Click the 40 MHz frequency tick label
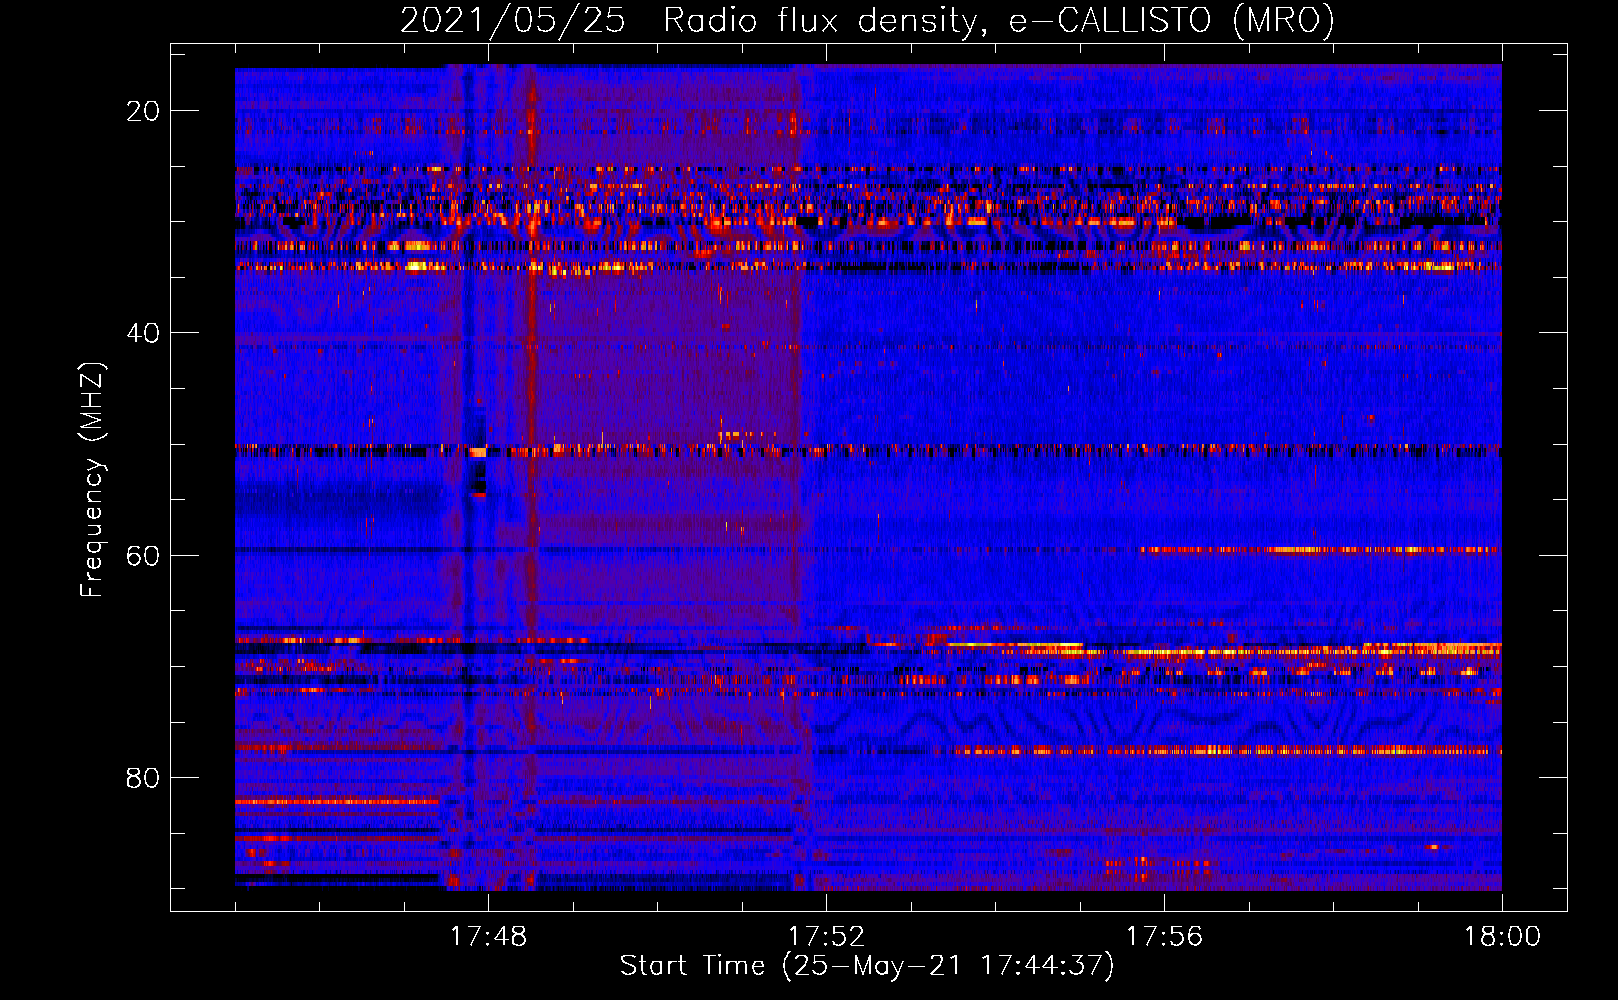1618x1000 pixels. 143,333
